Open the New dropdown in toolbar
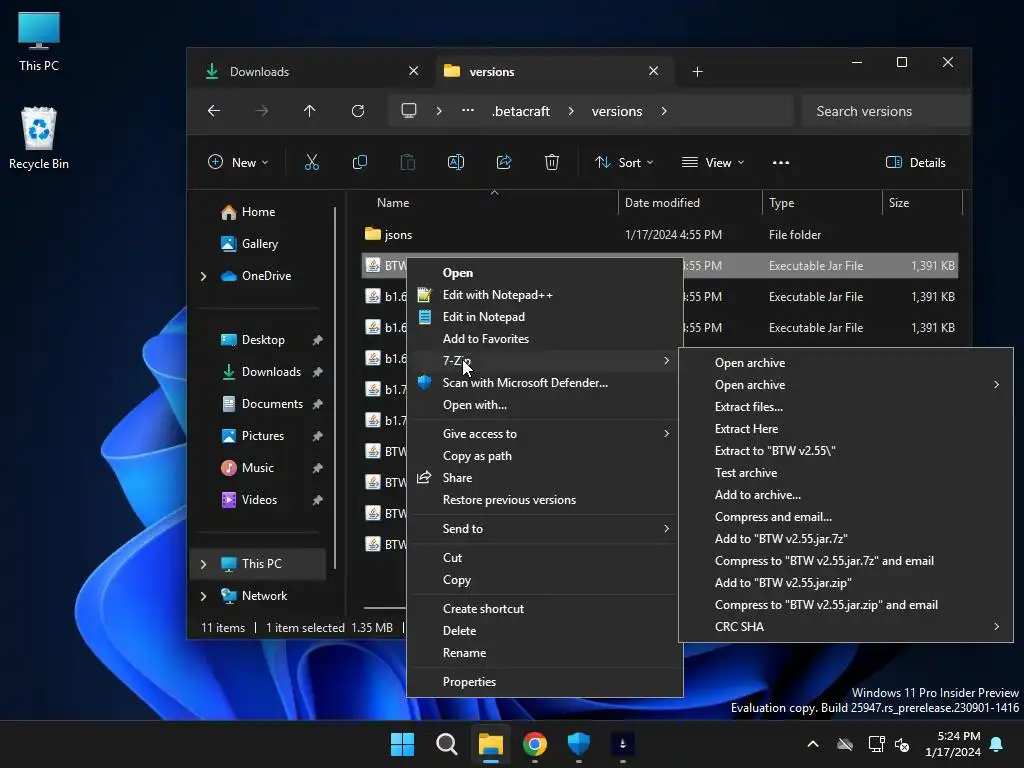Screen dimensions: 1024x768 pos(238,163)
